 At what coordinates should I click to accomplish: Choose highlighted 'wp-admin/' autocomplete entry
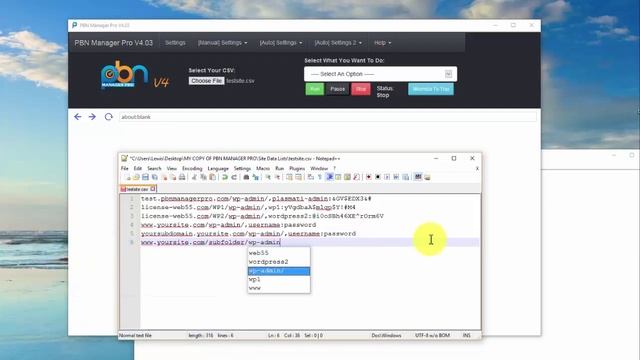[279, 271]
